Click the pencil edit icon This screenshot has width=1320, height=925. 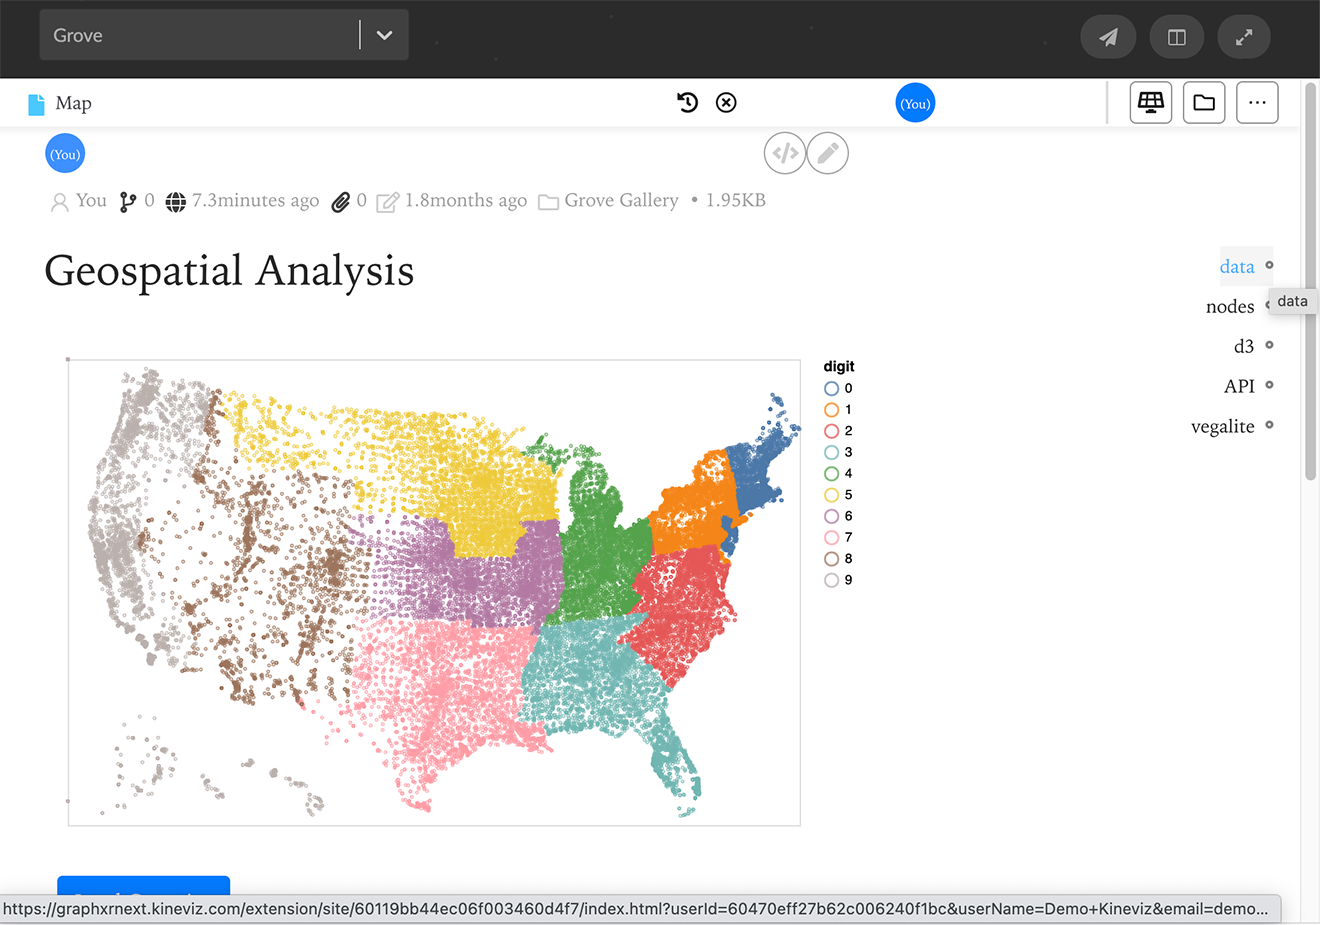pos(828,153)
